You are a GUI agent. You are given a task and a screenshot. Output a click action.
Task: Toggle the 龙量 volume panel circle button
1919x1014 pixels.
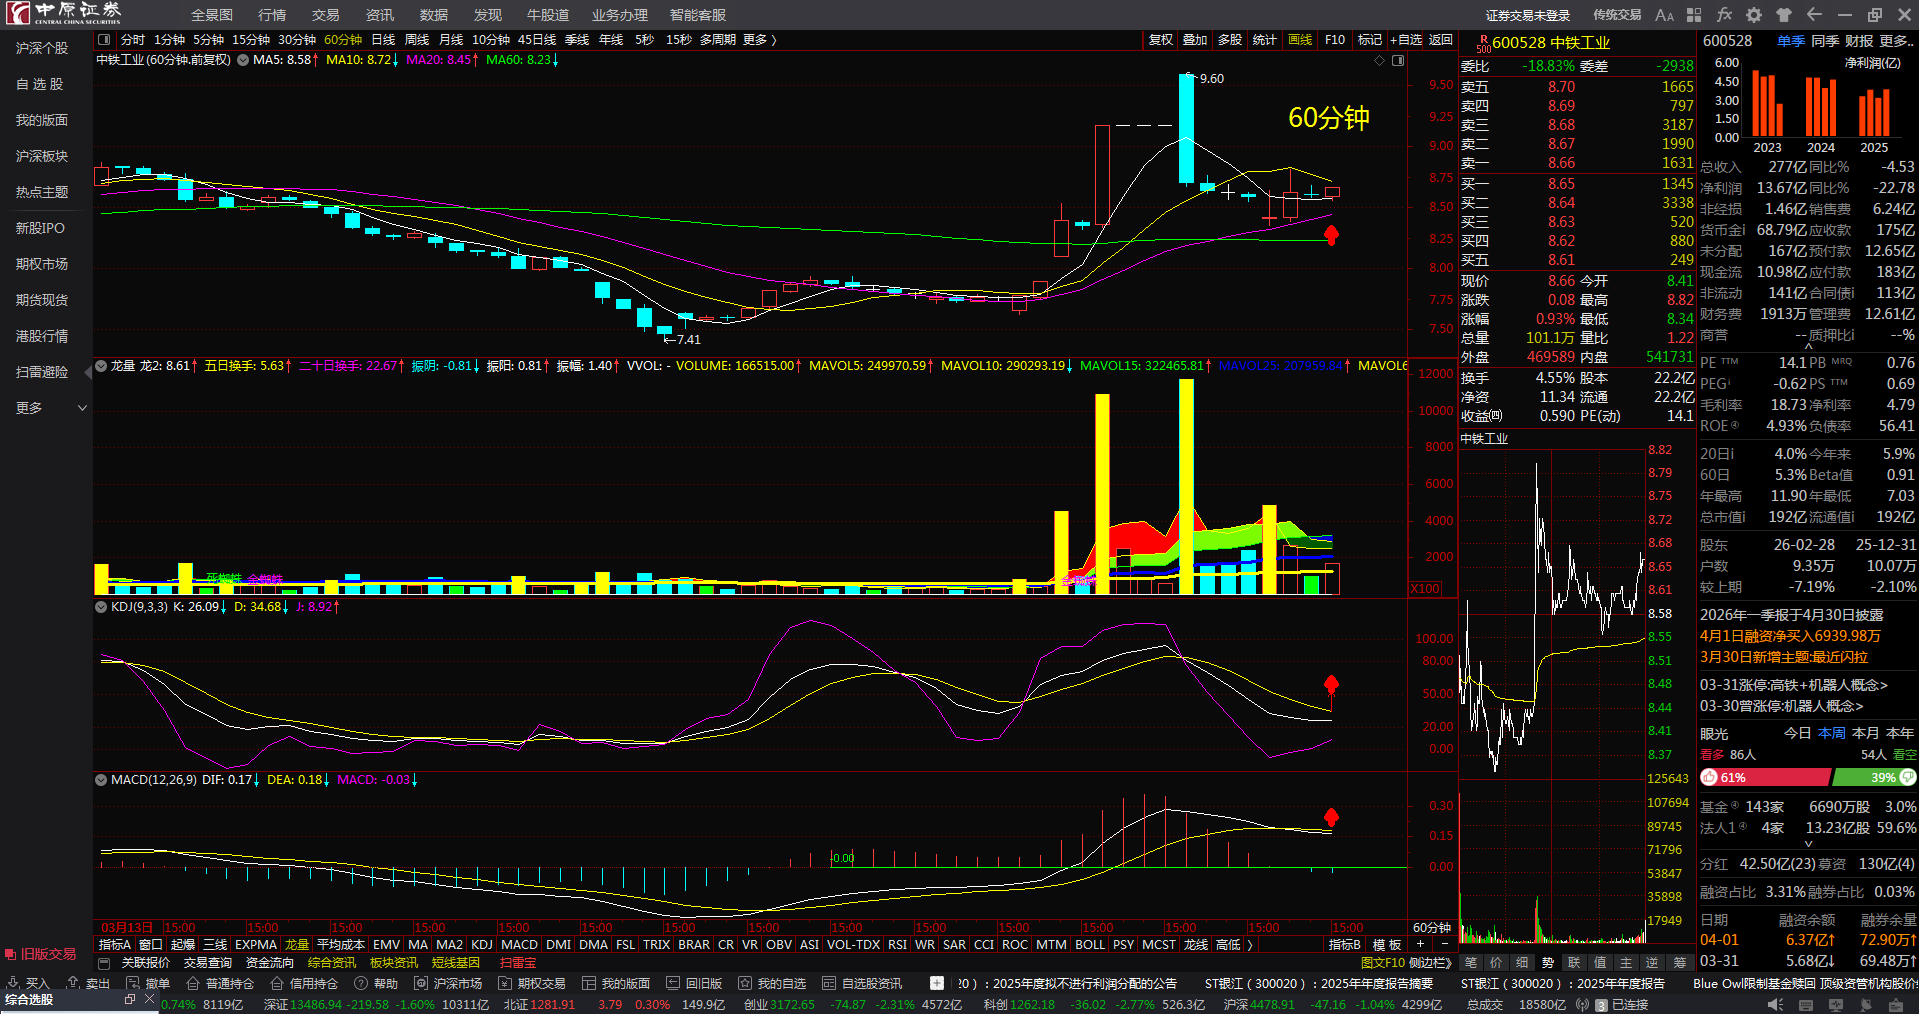[101, 366]
